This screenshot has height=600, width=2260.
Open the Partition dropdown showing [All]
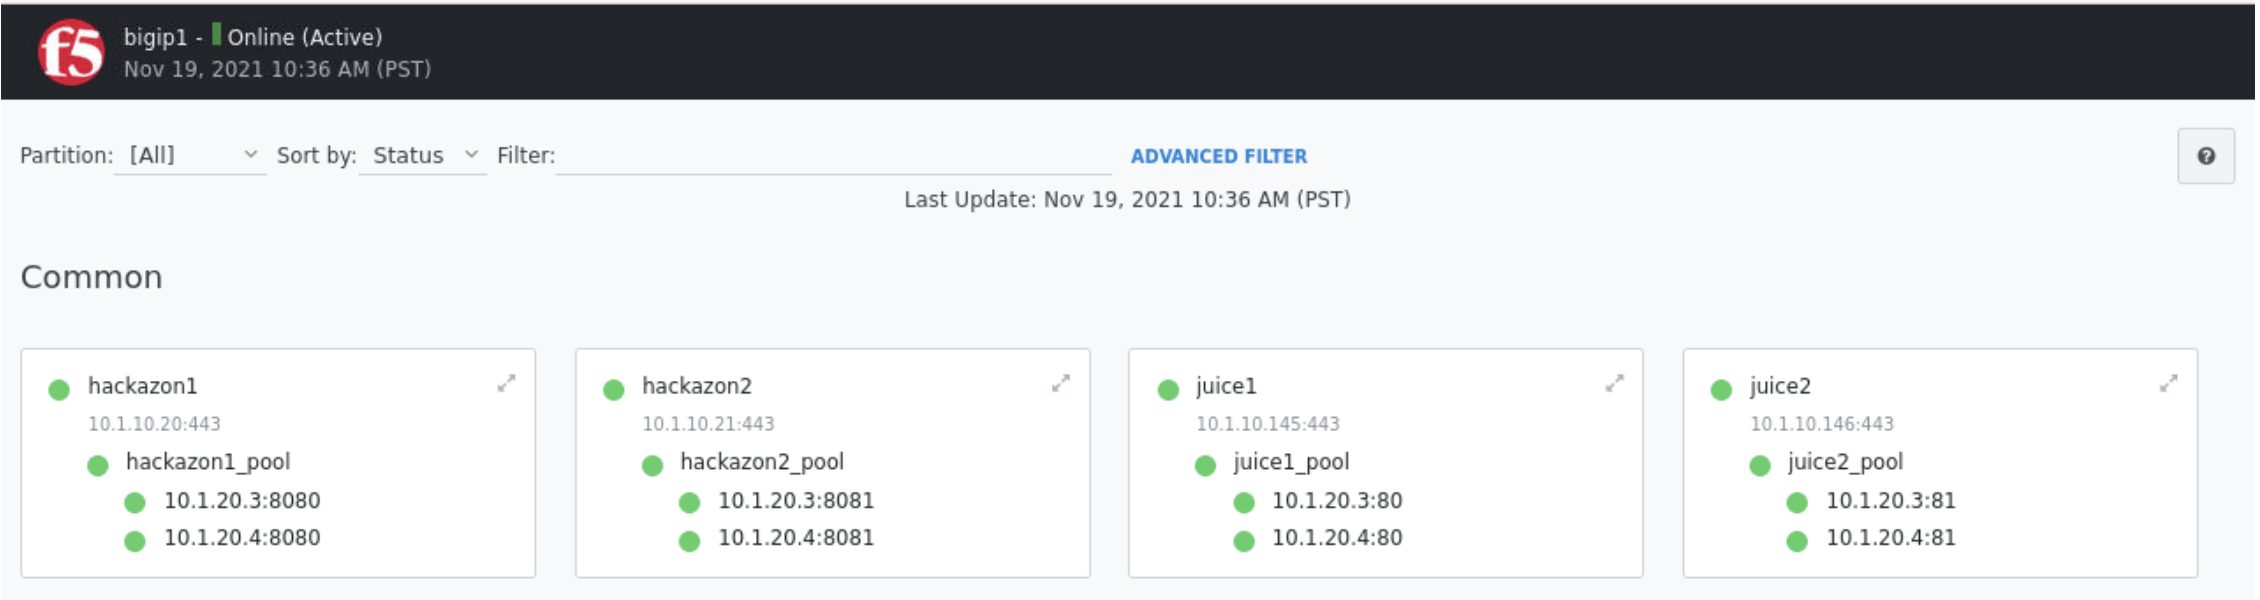click(x=190, y=155)
